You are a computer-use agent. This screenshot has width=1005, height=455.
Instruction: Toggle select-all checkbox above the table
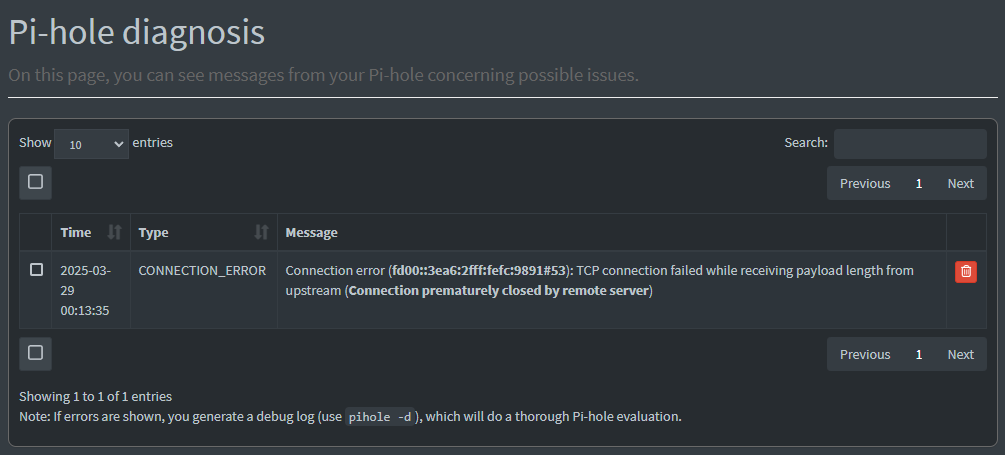pos(36,182)
